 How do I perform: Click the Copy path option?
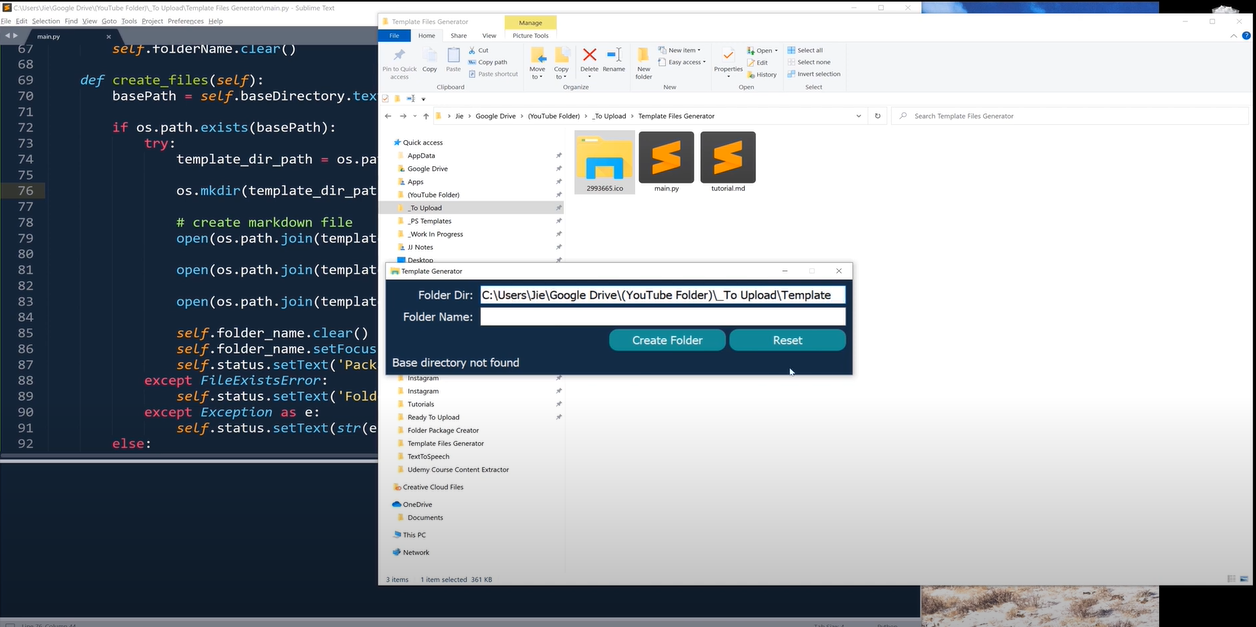pos(492,62)
